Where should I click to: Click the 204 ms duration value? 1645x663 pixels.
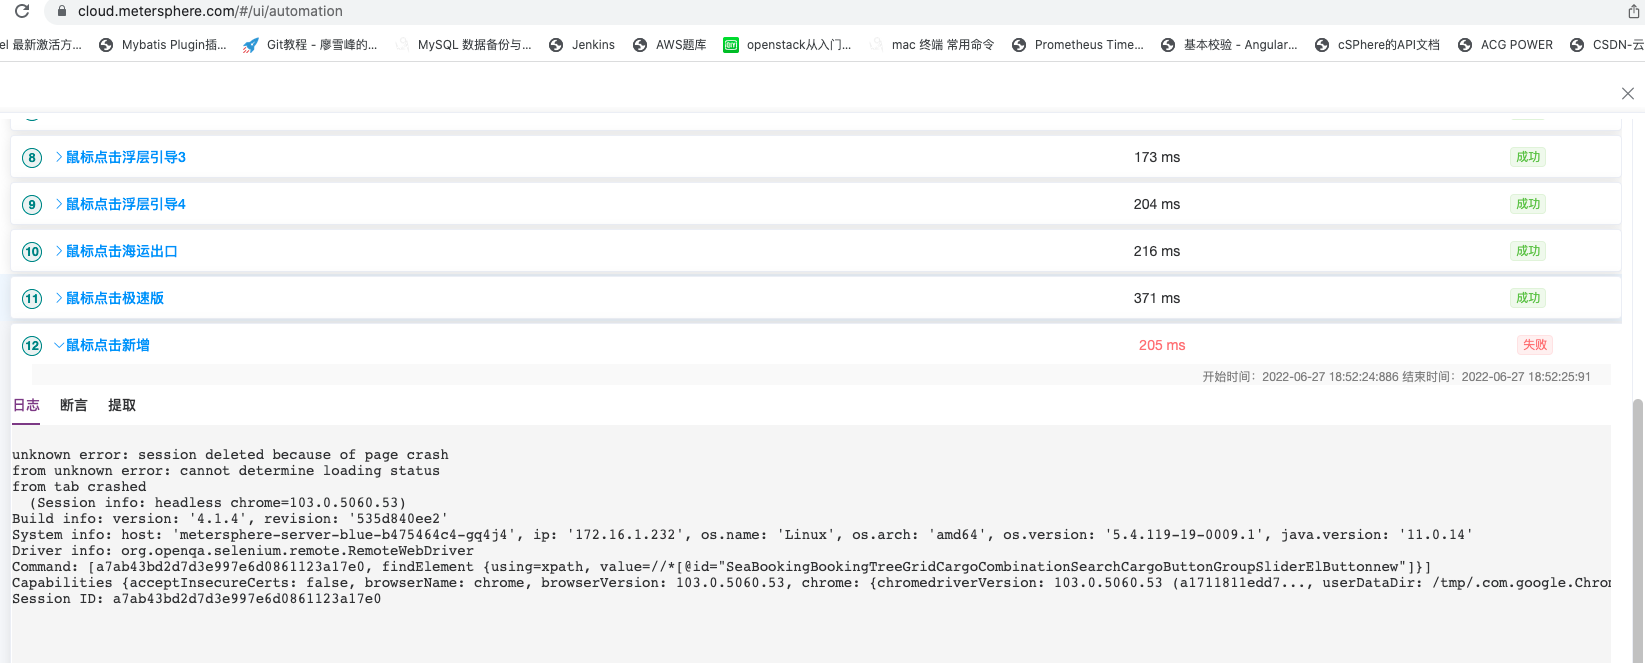[1157, 204]
